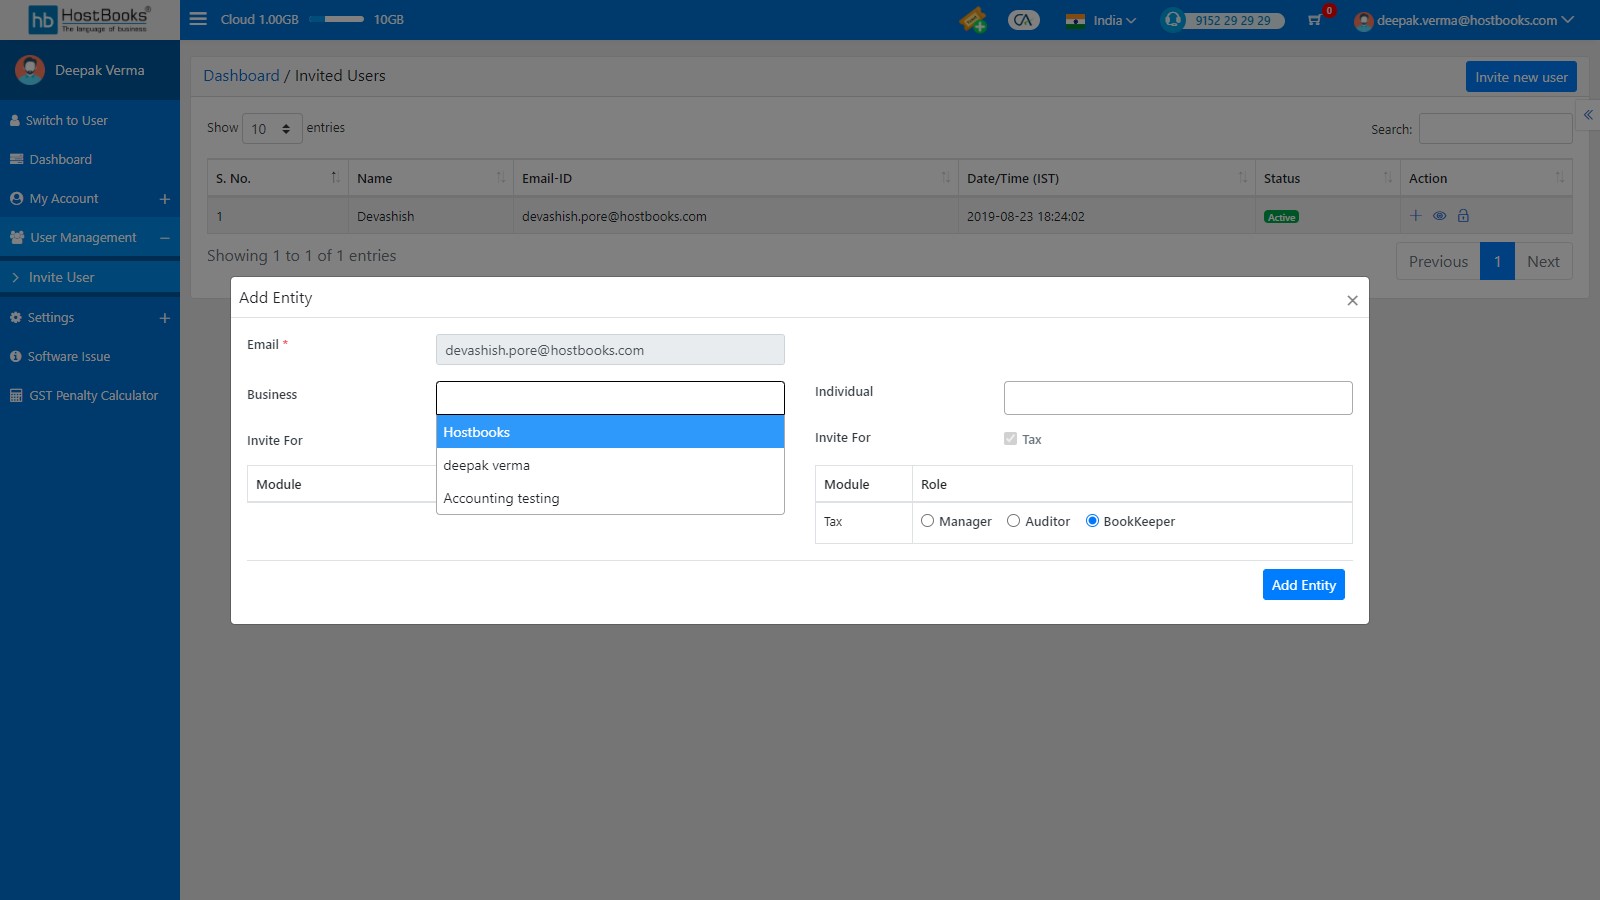Screen dimensions: 1600x900
Task: Choose Hostbooks from business list
Action: 610,432
